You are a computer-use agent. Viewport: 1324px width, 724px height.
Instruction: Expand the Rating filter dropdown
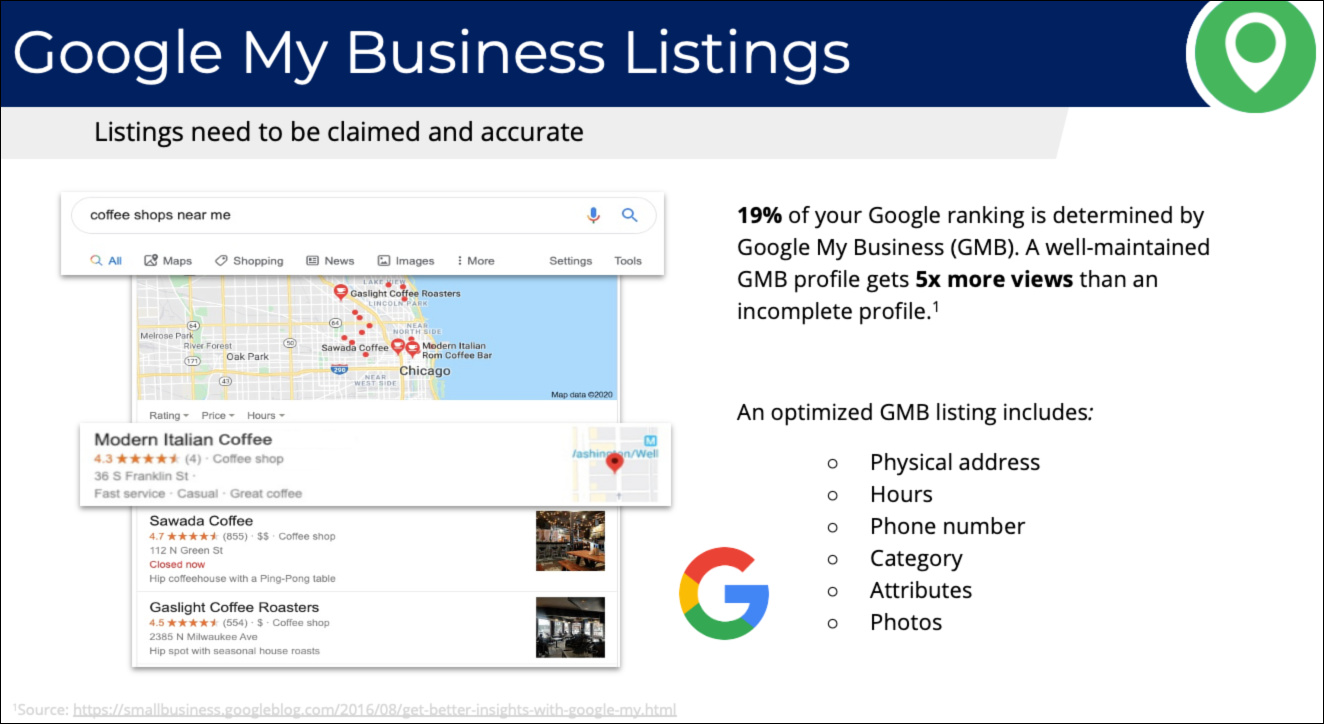(166, 415)
